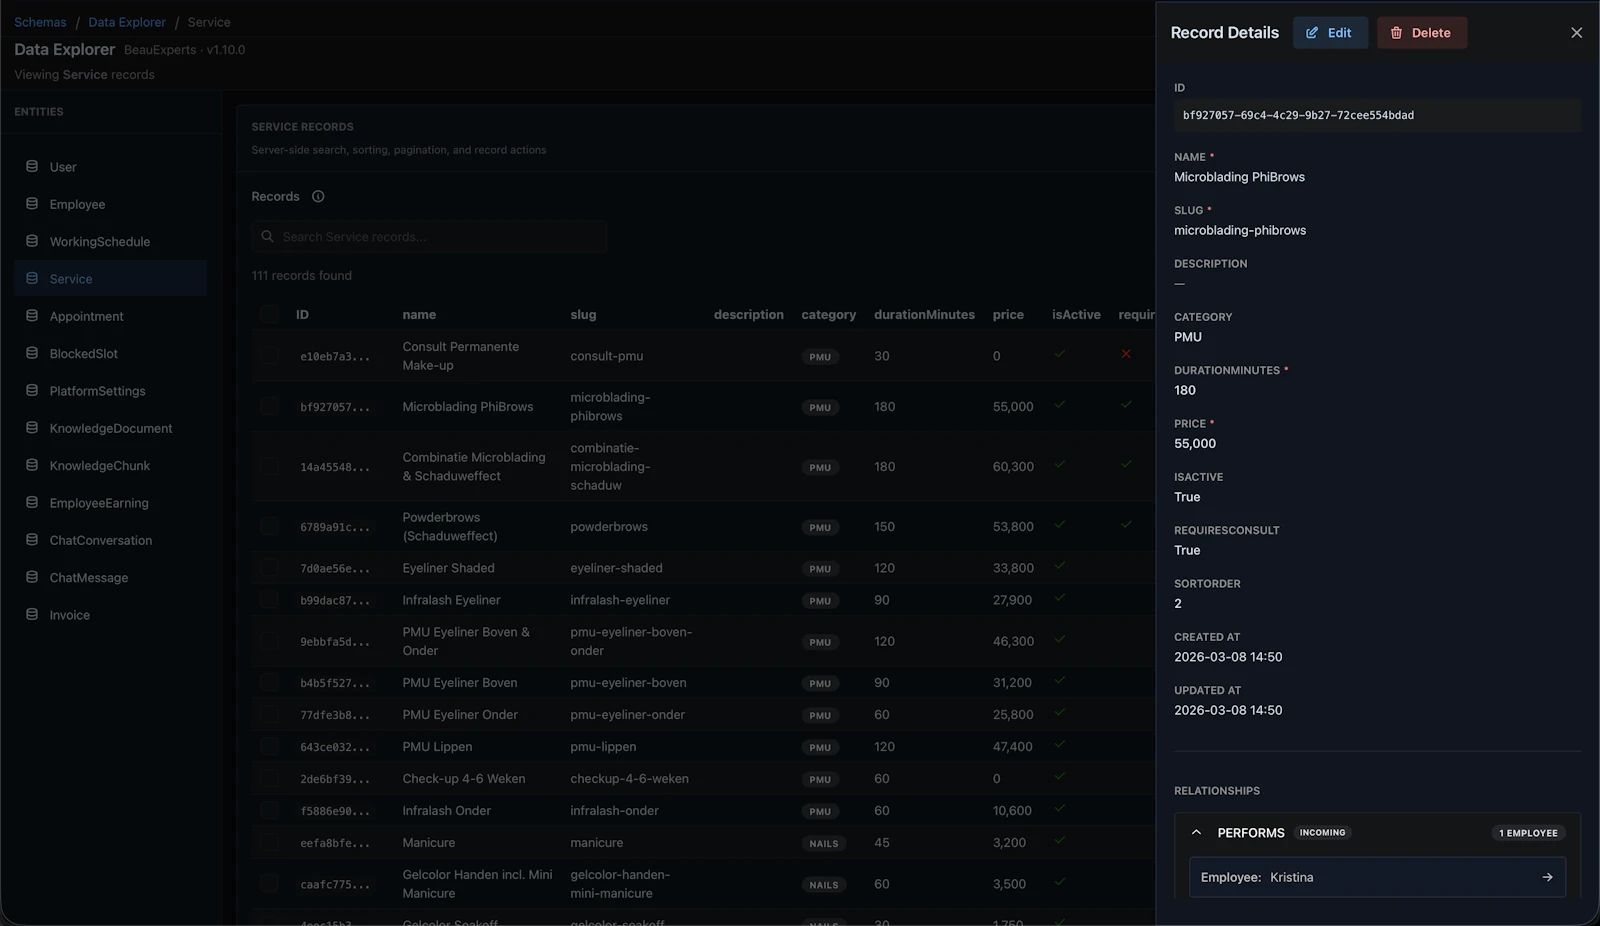Click the User entity database icon
Image resolution: width=1600 pixels, height=926 pixels.
32,166
